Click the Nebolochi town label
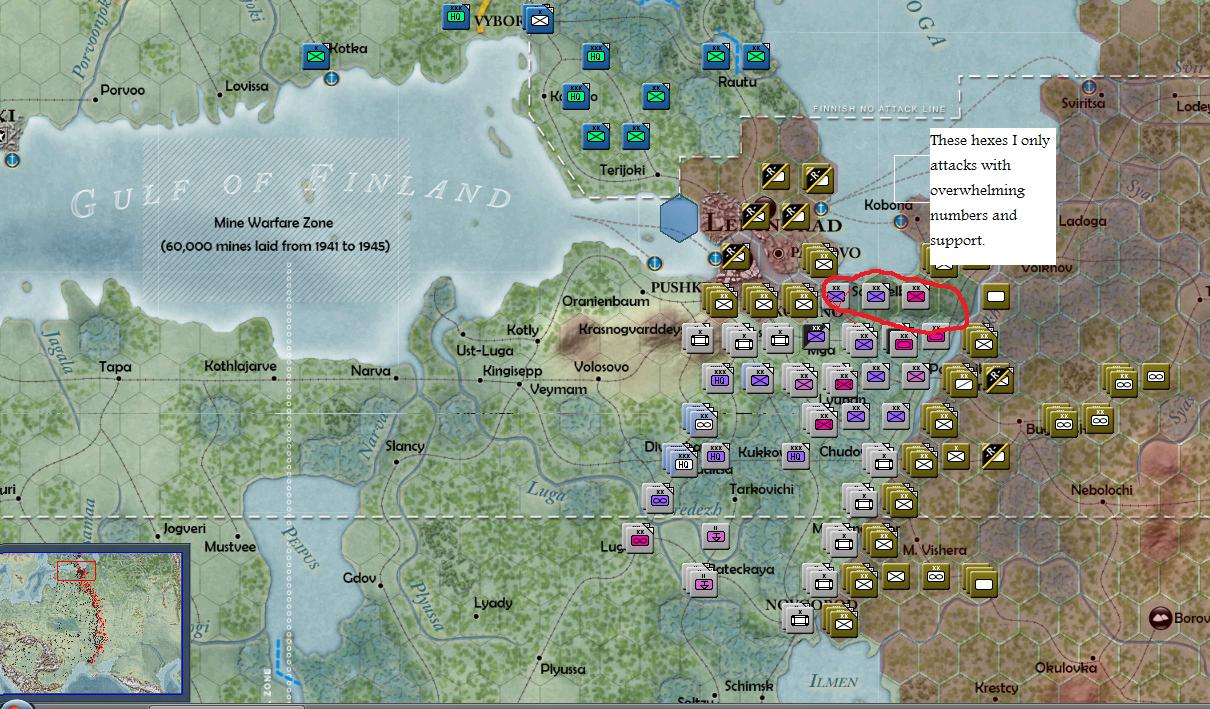Image resolution: width=1210 pixels, height=709 pixels. coord(1102,490)
